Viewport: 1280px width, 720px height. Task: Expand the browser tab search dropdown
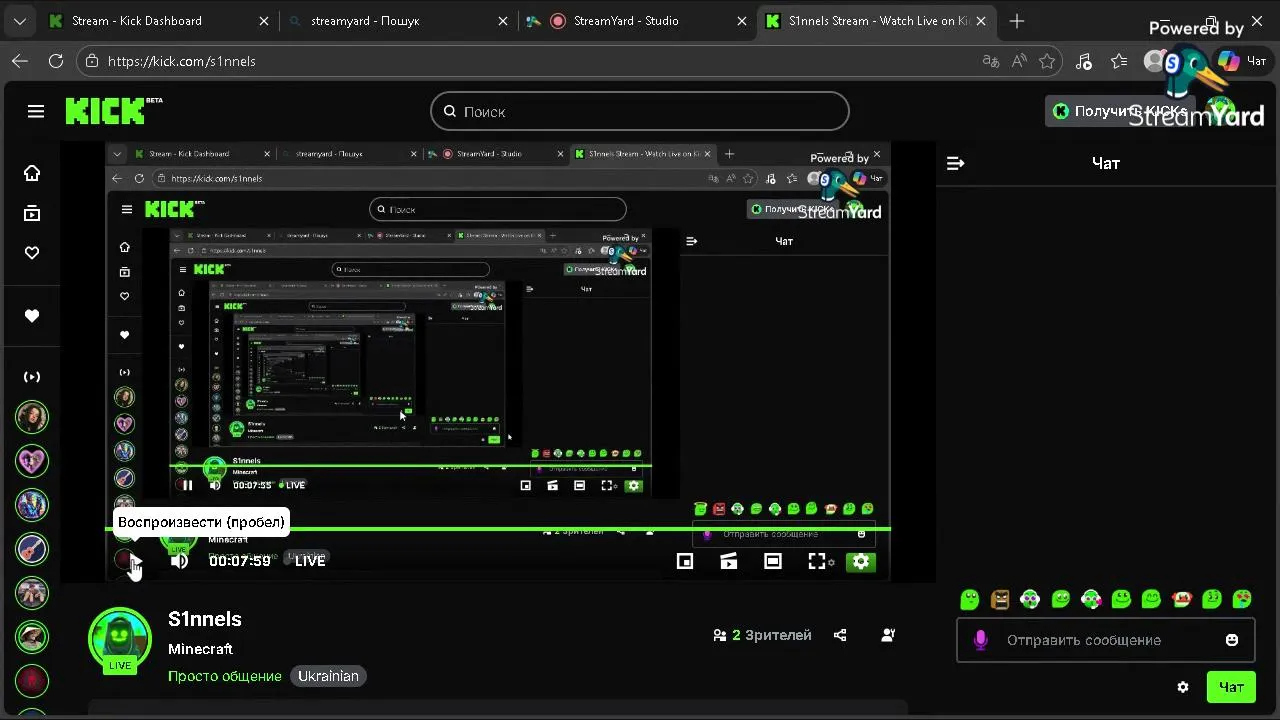coord(20,21)
